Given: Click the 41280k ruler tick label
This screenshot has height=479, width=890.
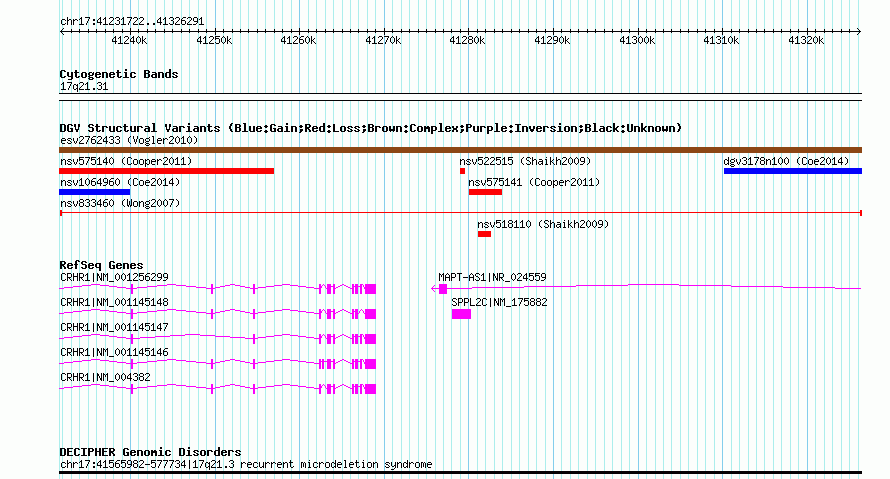Looking at the screenshot, I should coord(467,40).
